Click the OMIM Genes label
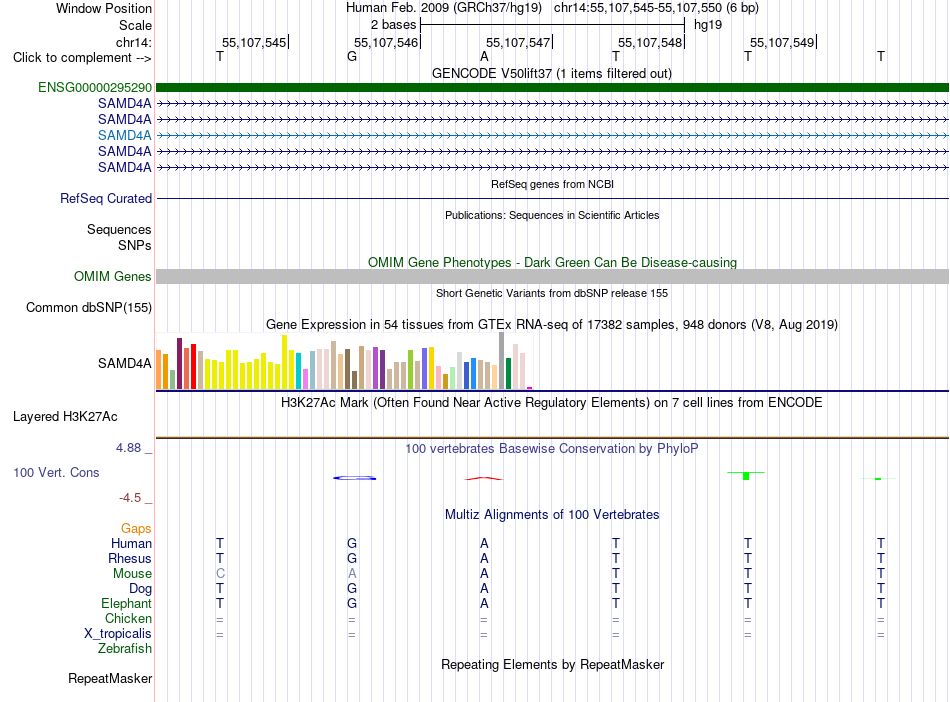 (x=112, y=276)
